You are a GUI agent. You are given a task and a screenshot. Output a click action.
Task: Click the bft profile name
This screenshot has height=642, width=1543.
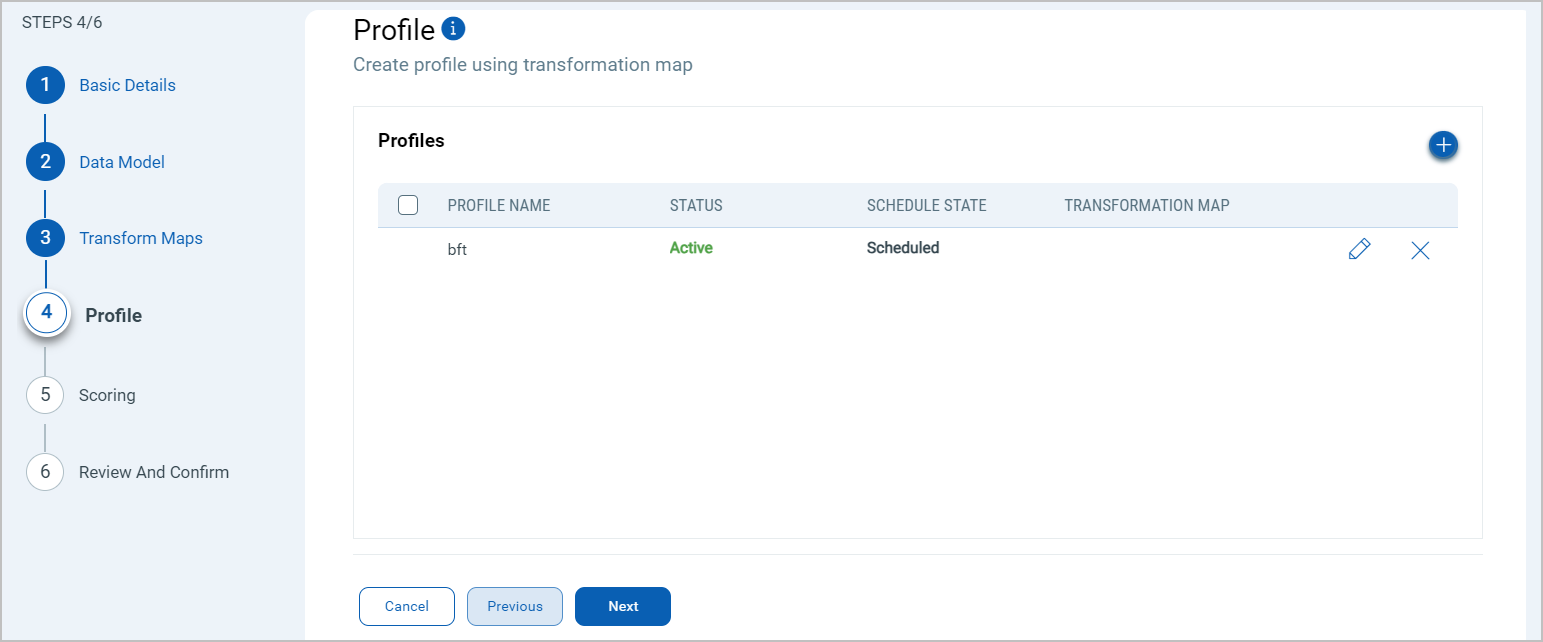tap(457, 250)
